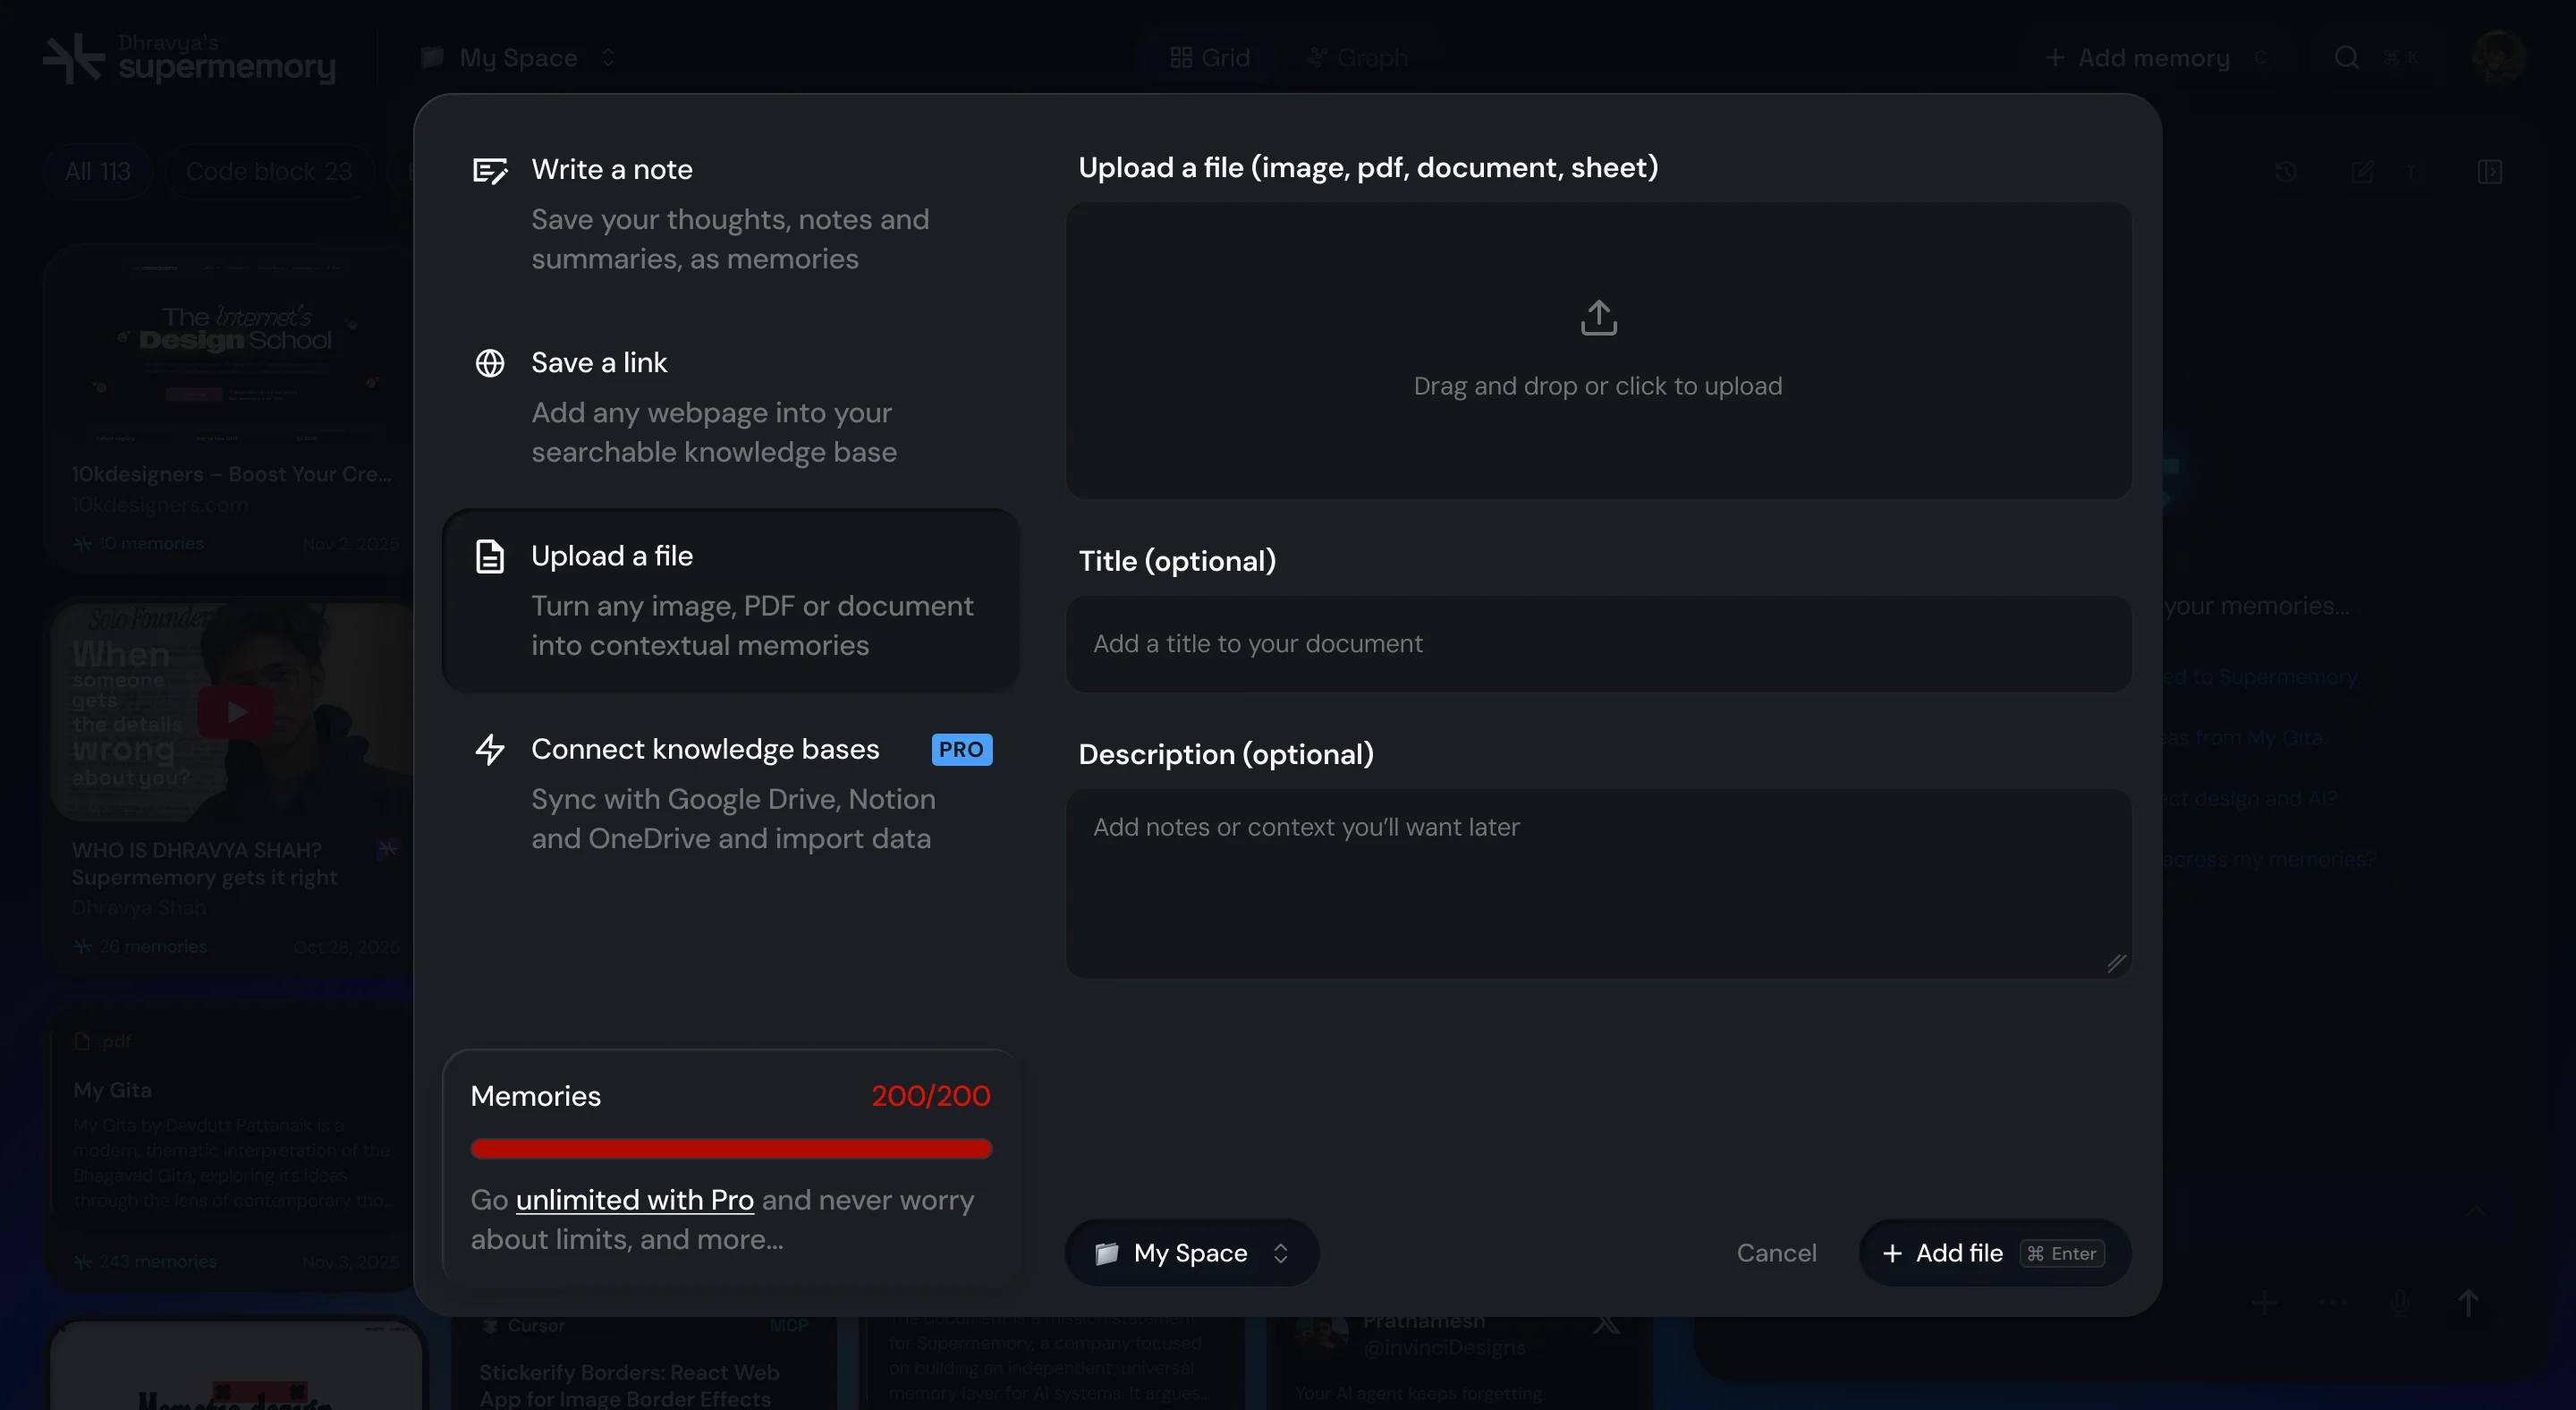The image size is (2576, 1410).
Task: Open search using the magnifier icon
Action: 2346,57
